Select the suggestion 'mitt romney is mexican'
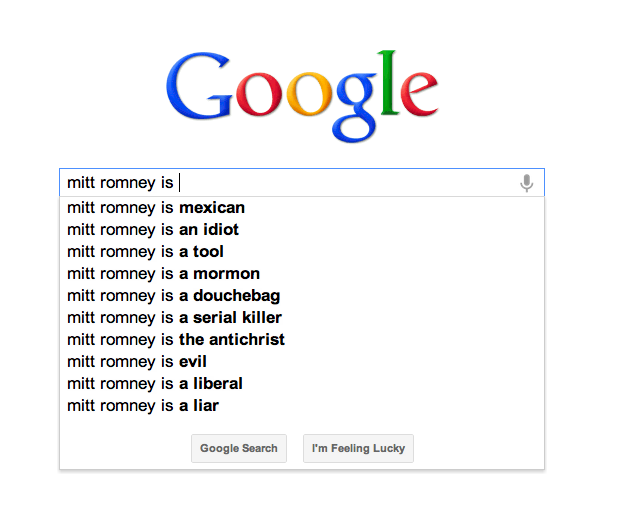The height and width of the screenshot is (512, 632). pyautogui.click(x=156, y=208)
